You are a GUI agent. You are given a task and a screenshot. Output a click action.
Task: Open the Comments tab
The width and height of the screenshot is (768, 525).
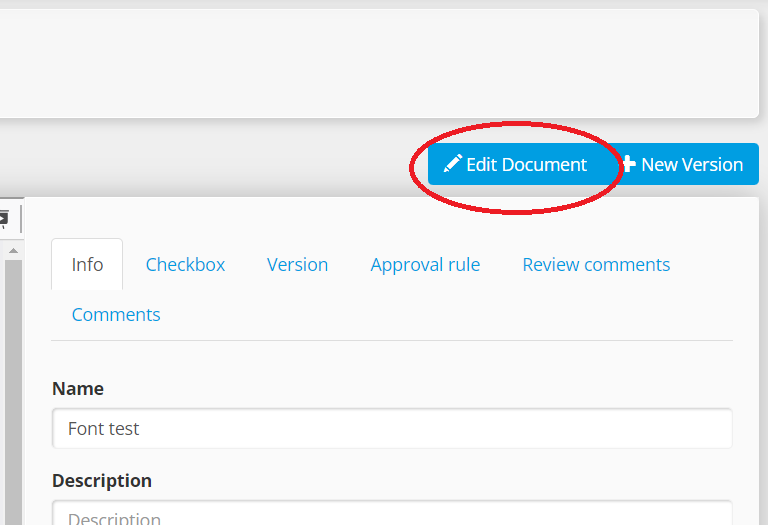[116, 314]
